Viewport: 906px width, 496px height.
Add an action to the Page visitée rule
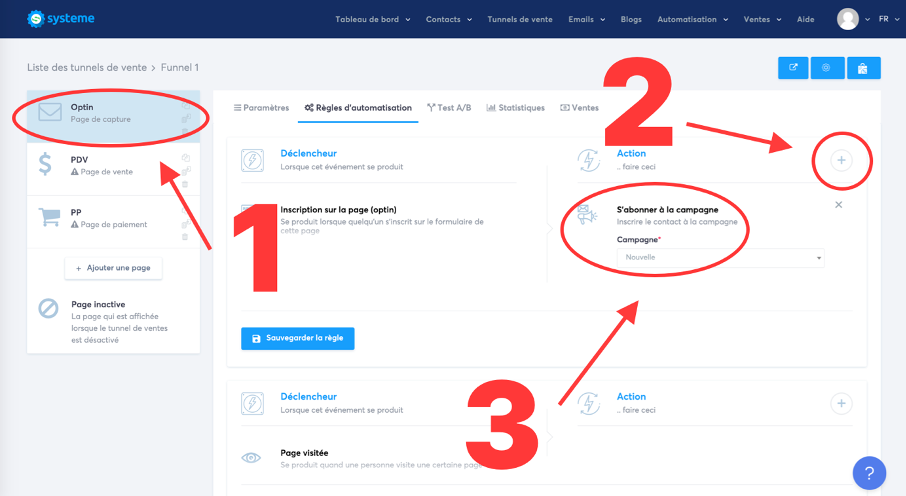pos(841,403)
